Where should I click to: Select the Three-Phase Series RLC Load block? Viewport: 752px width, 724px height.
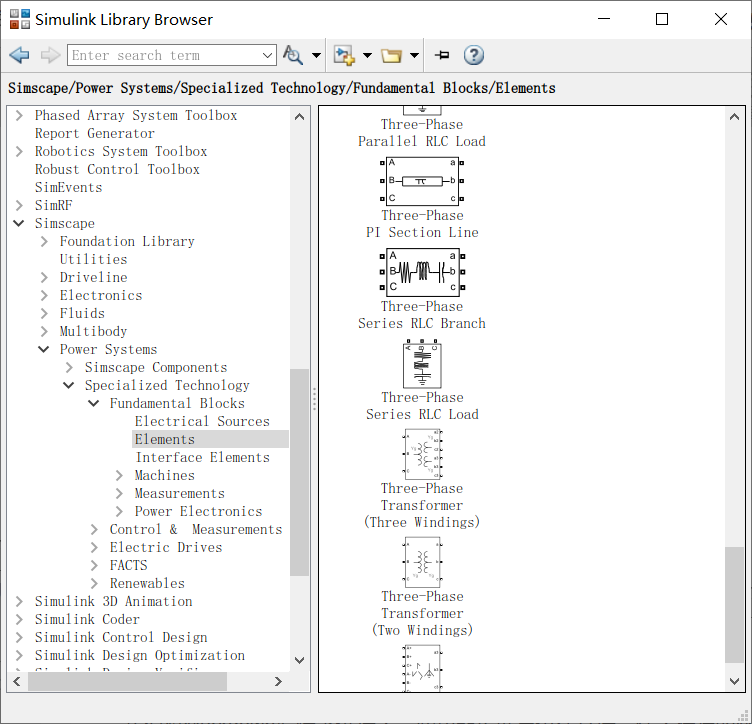pos(422,364)
